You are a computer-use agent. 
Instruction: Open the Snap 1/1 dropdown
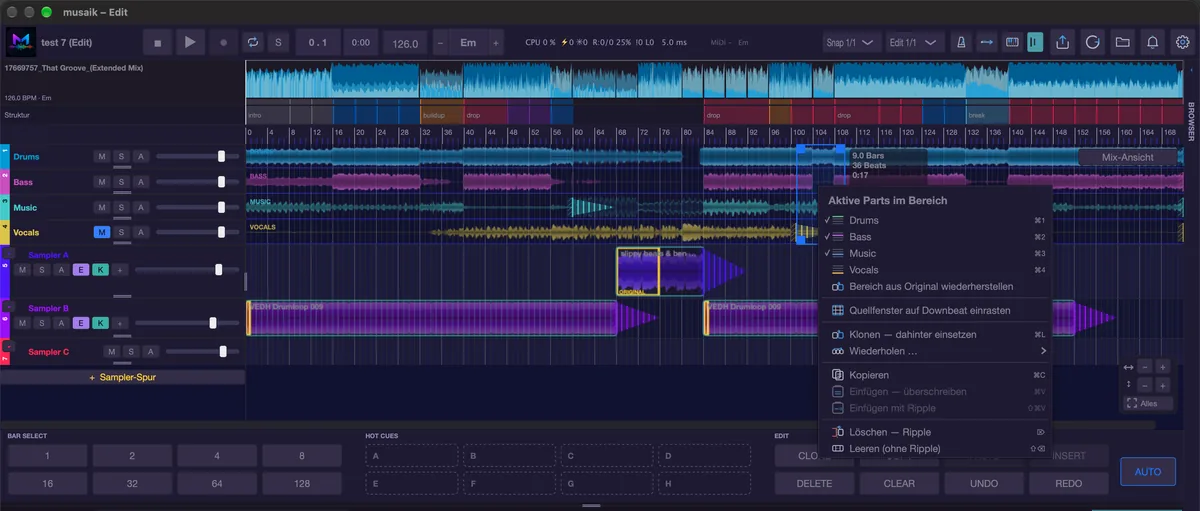[850, 43]
